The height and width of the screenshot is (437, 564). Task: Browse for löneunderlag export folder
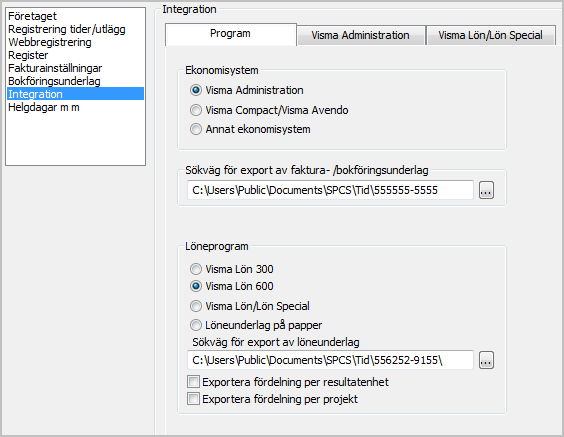point(486,360)
